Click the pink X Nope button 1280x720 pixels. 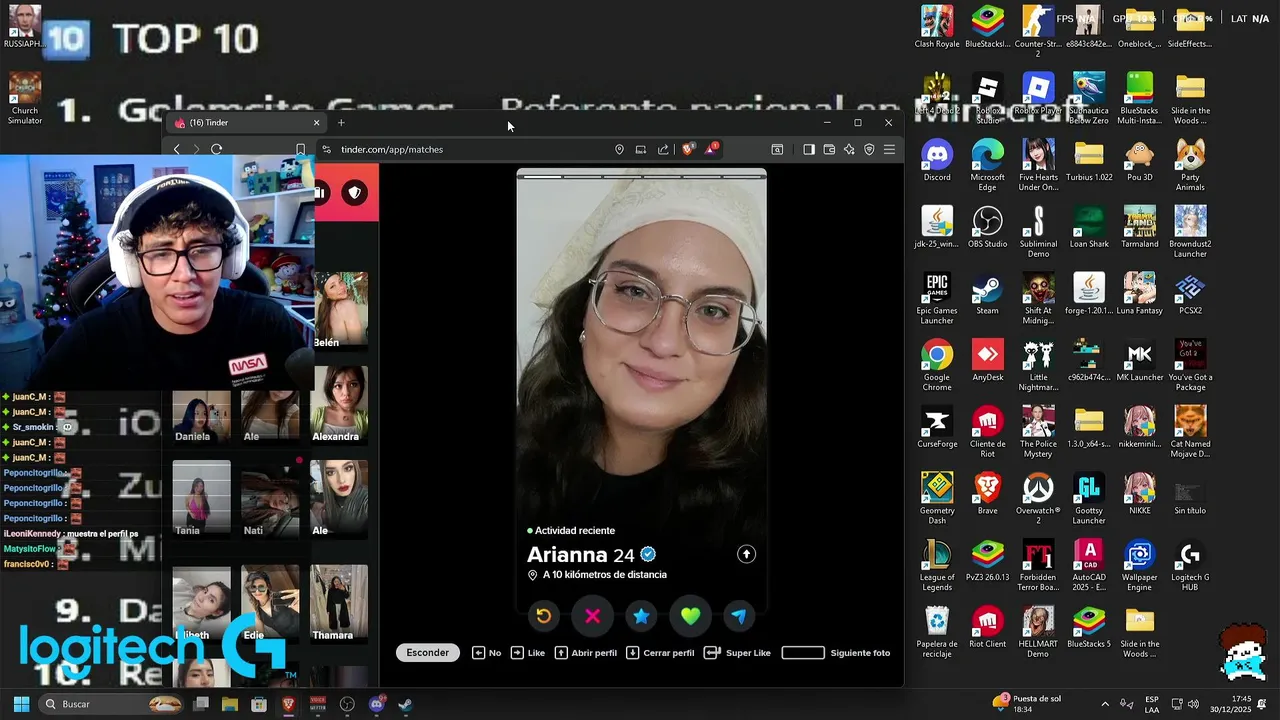(592, 616)
